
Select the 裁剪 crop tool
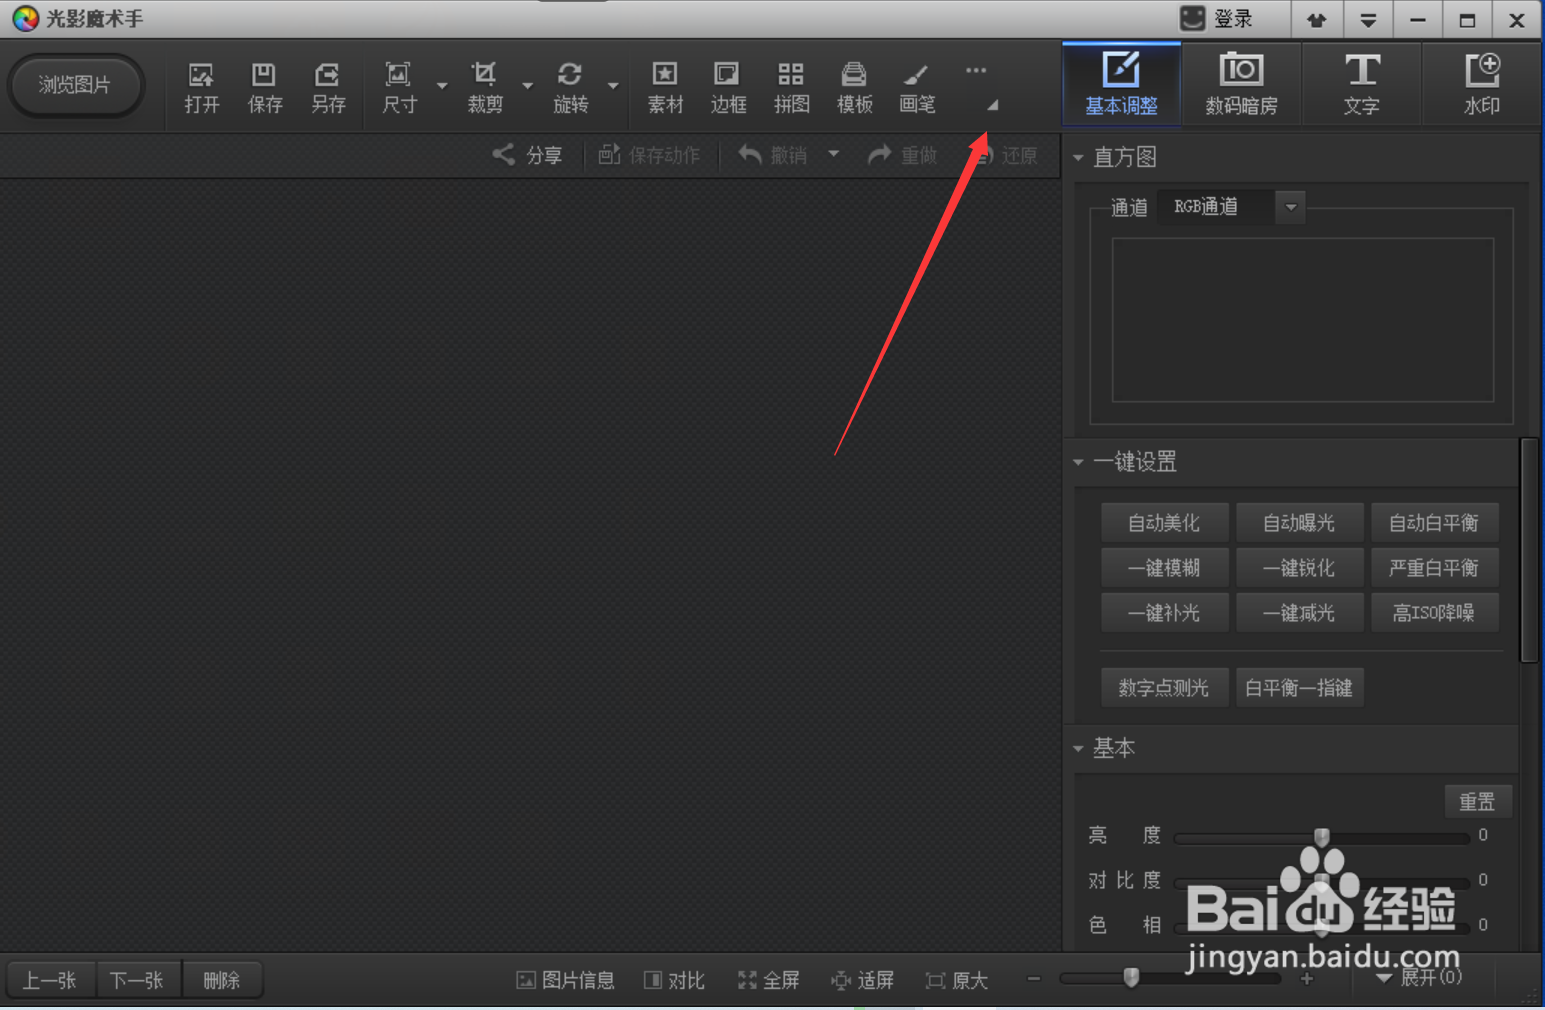(x=485, y=88)
